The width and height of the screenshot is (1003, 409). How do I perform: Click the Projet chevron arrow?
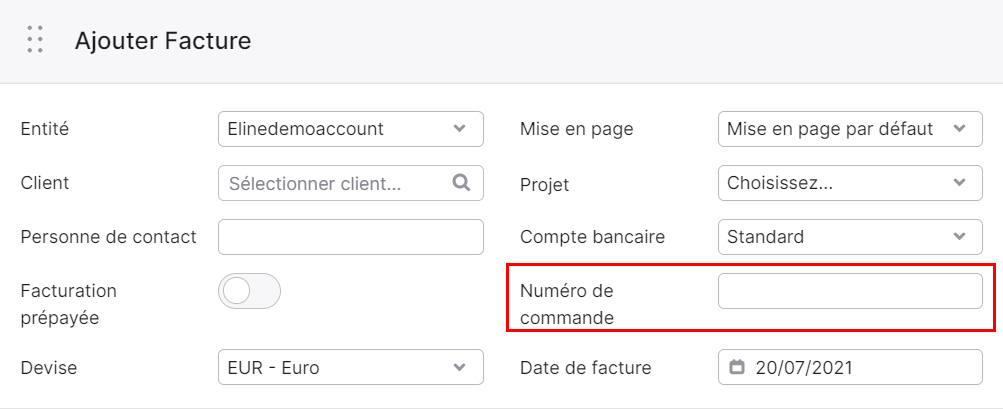click(959, 182)
